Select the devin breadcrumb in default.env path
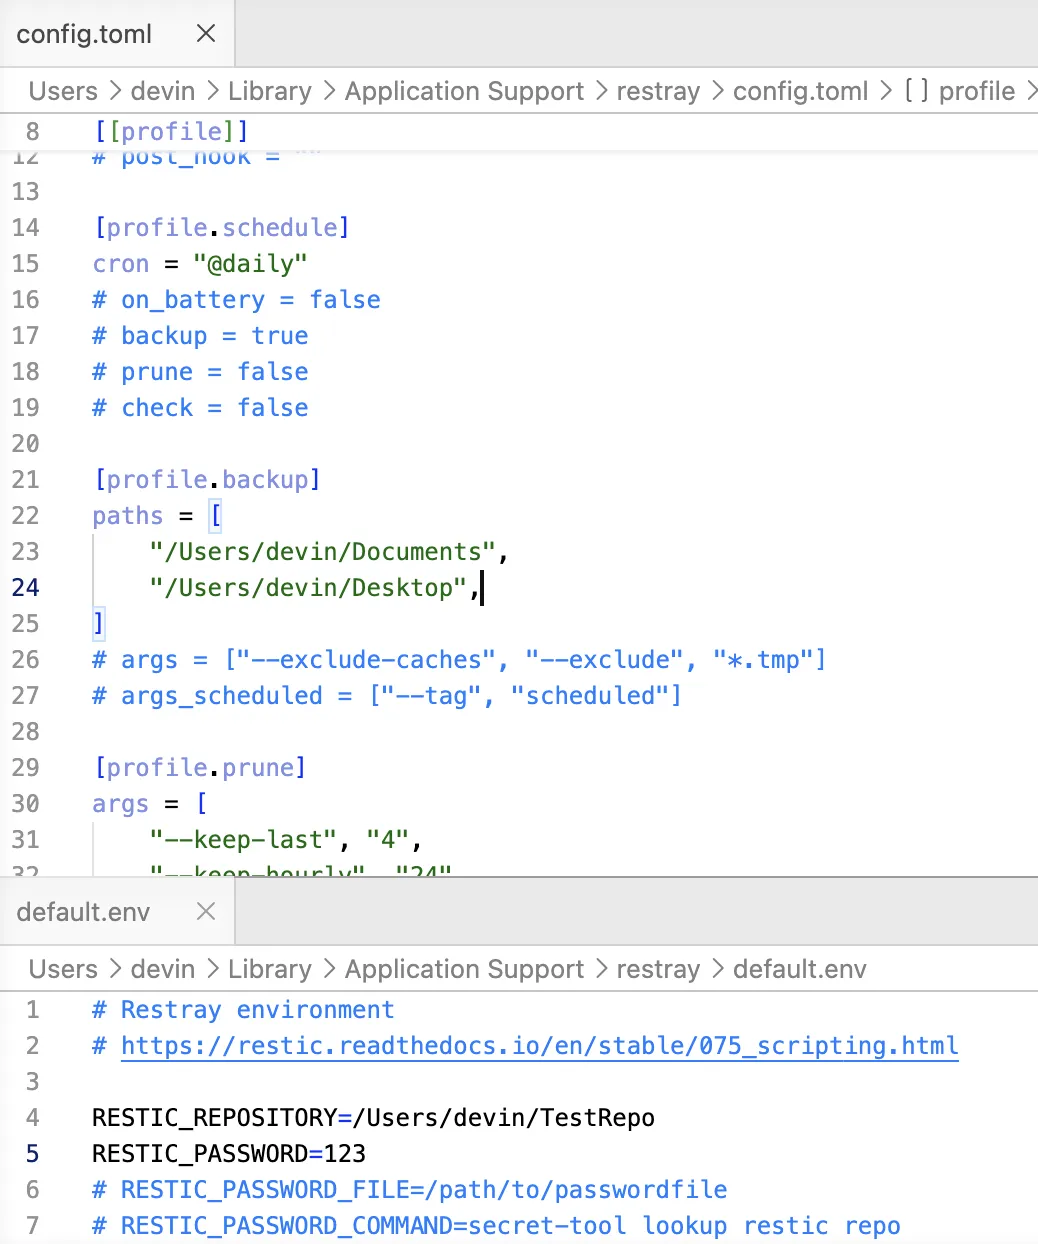 pos(163,969)
